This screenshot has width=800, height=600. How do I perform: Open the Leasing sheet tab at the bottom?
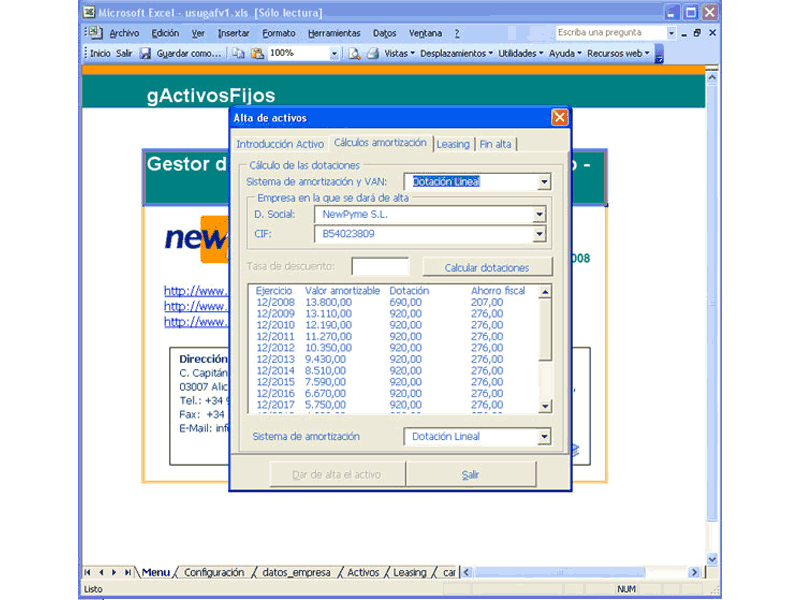pos(410,572)
